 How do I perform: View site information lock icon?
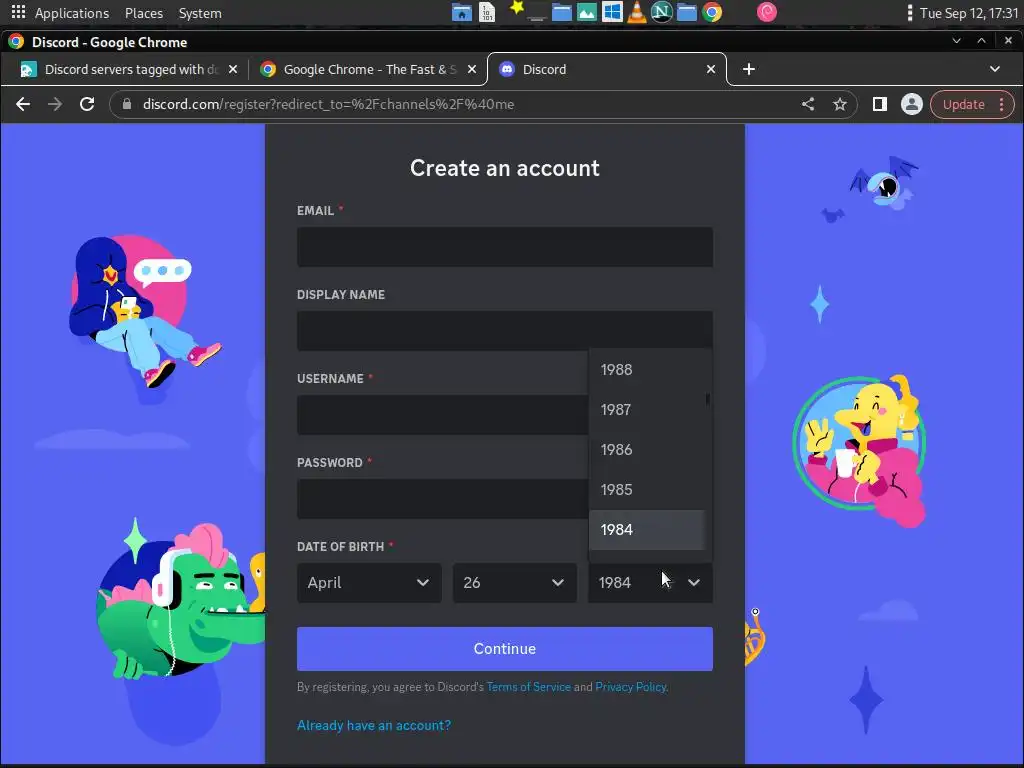point(127,104)
